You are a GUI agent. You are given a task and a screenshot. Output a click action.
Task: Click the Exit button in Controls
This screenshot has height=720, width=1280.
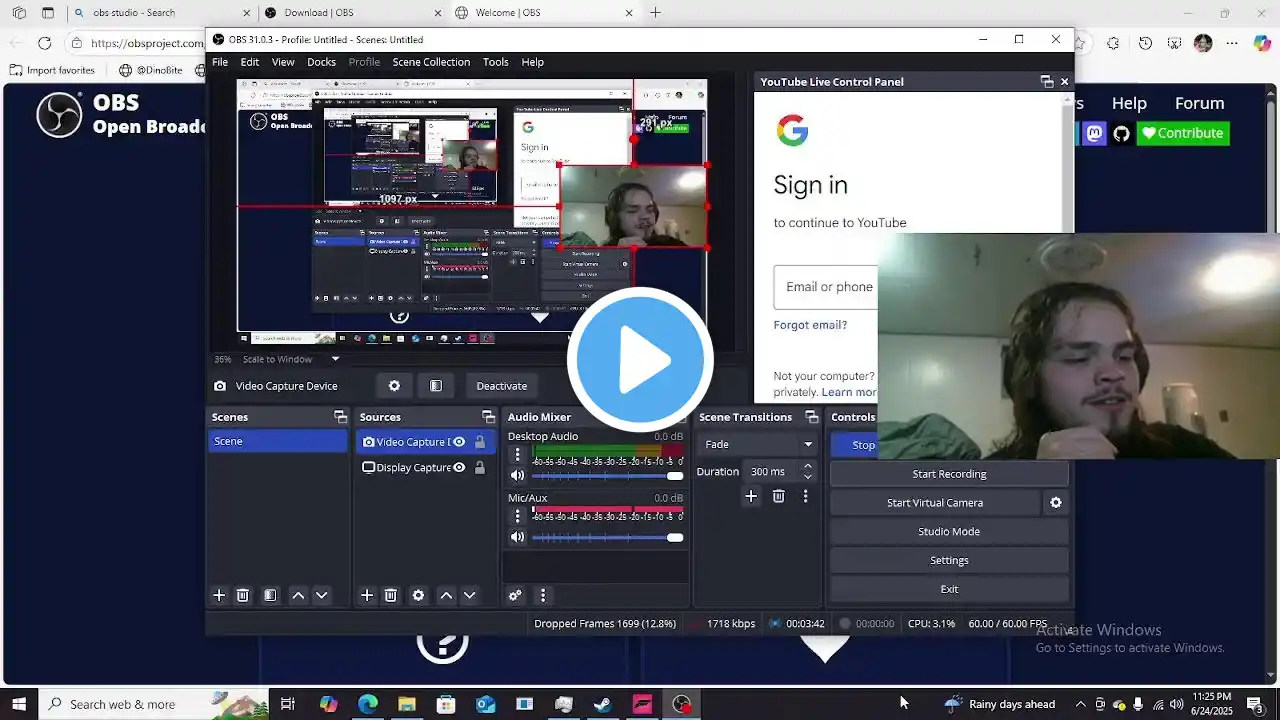click(949, 589)
